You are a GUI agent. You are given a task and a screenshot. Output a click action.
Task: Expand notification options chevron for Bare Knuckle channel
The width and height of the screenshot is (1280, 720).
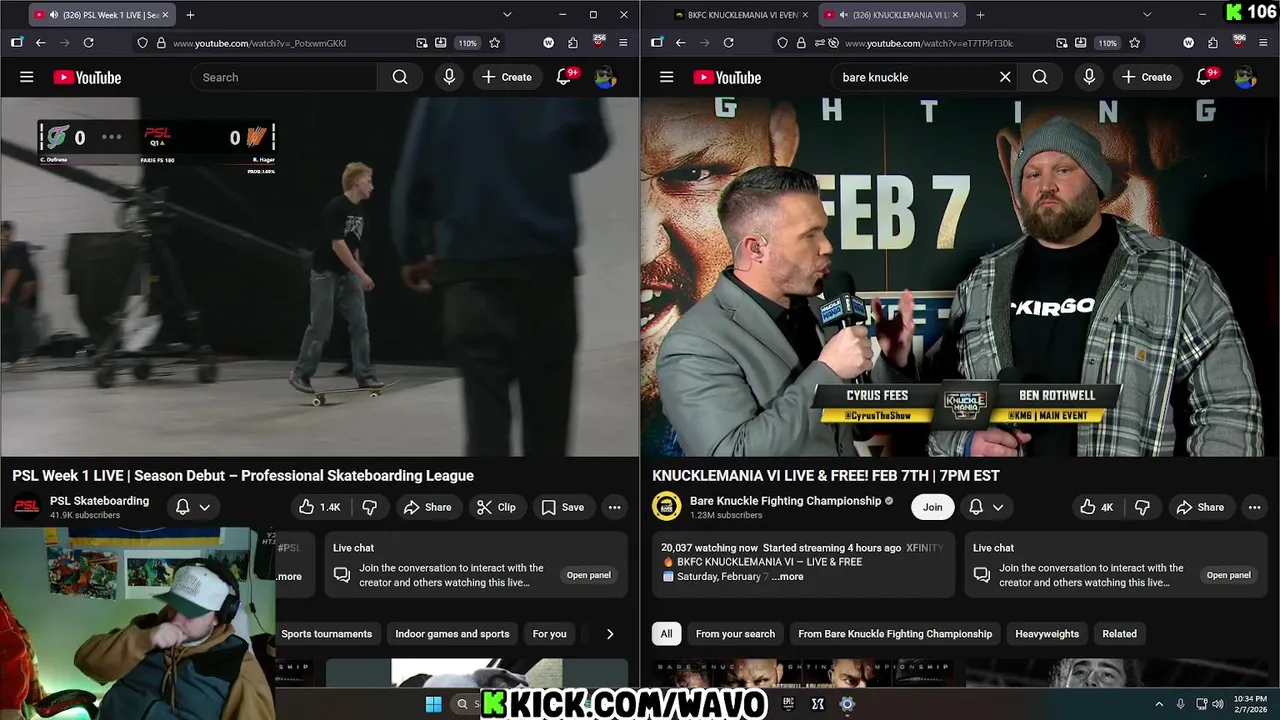(x=998, y=507)
